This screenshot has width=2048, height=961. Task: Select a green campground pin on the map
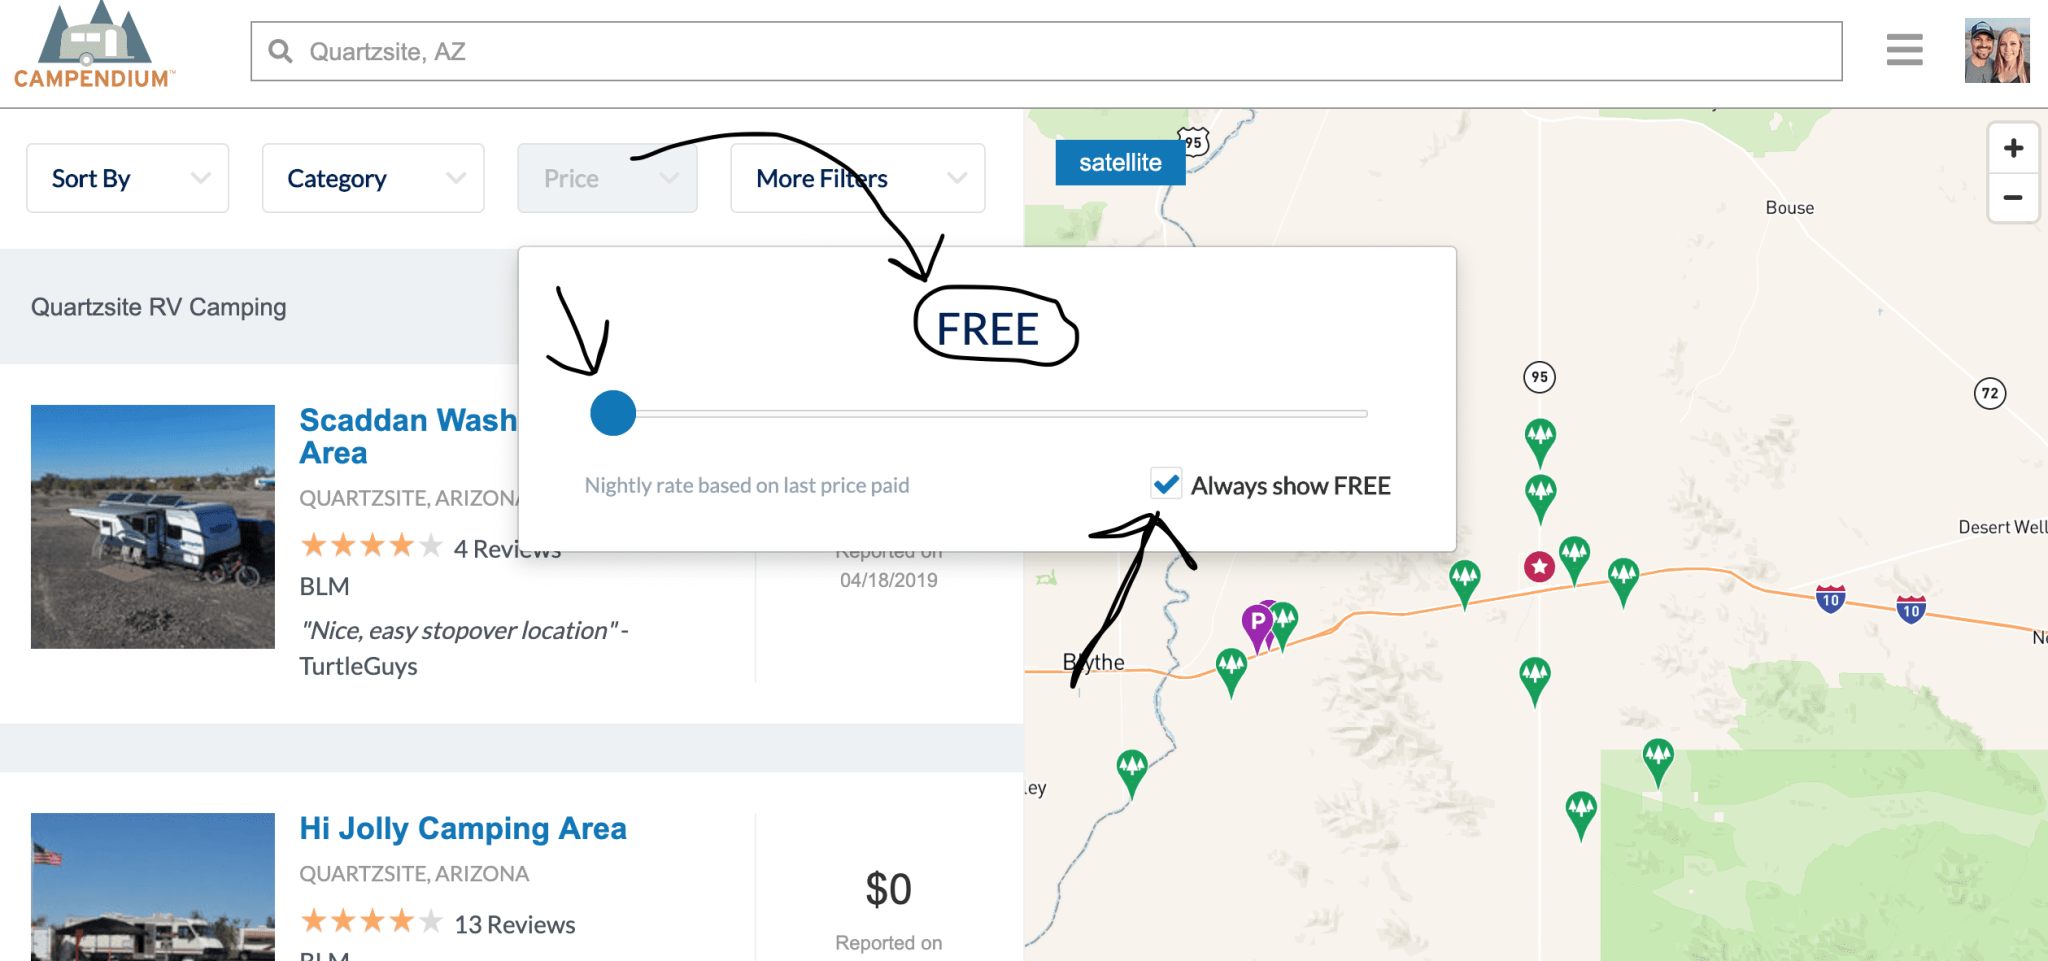[1540, 437]
